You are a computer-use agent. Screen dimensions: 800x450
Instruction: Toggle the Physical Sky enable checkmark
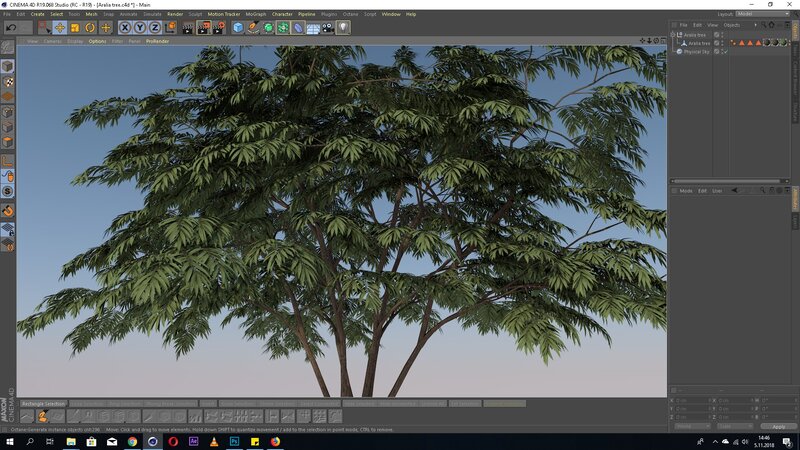[724, 51]
